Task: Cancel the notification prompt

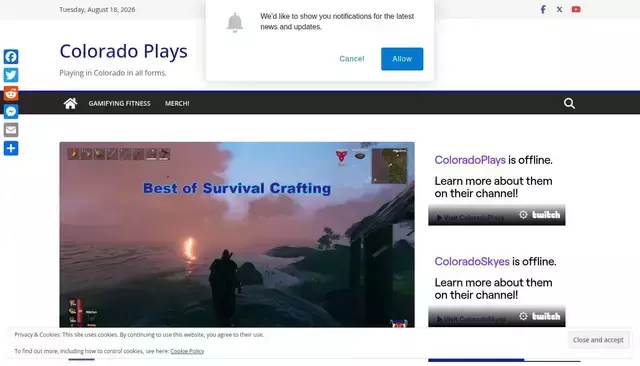Action: coord(351,59)
